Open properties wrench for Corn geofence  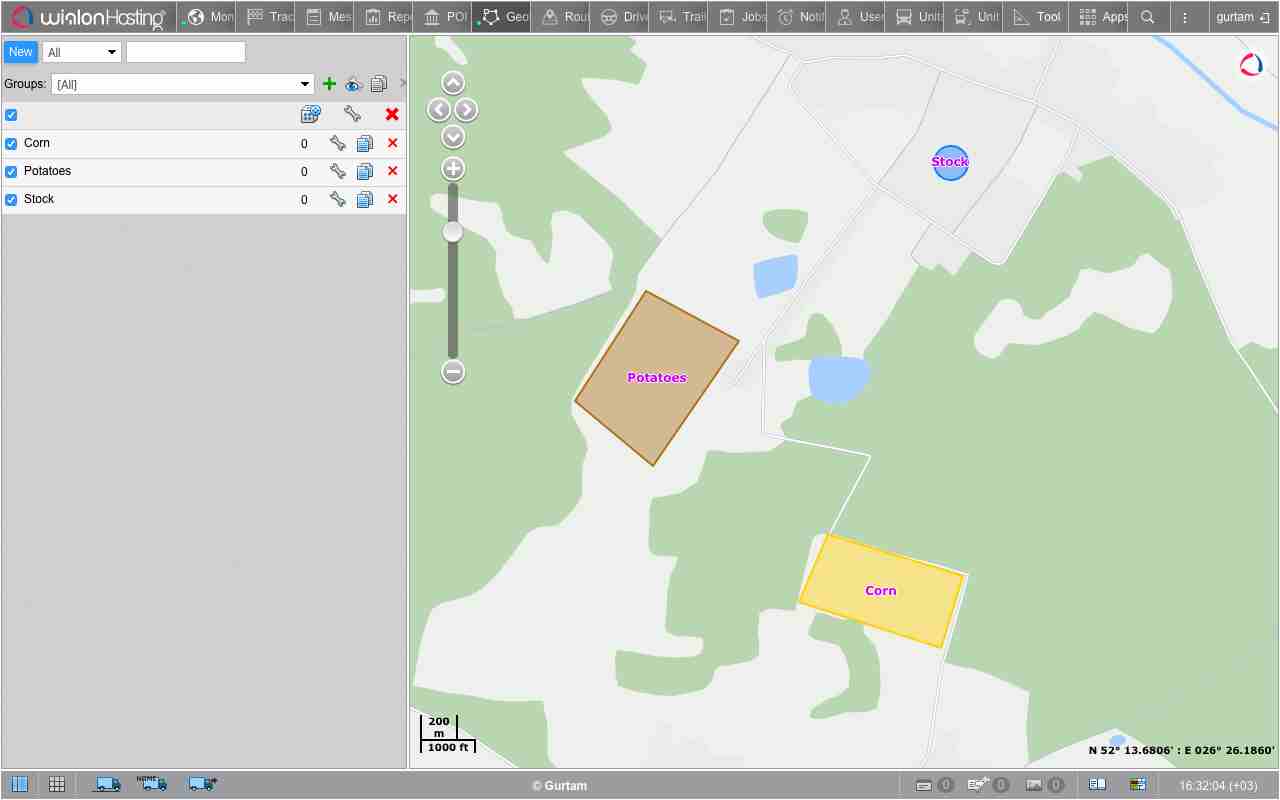338,143
